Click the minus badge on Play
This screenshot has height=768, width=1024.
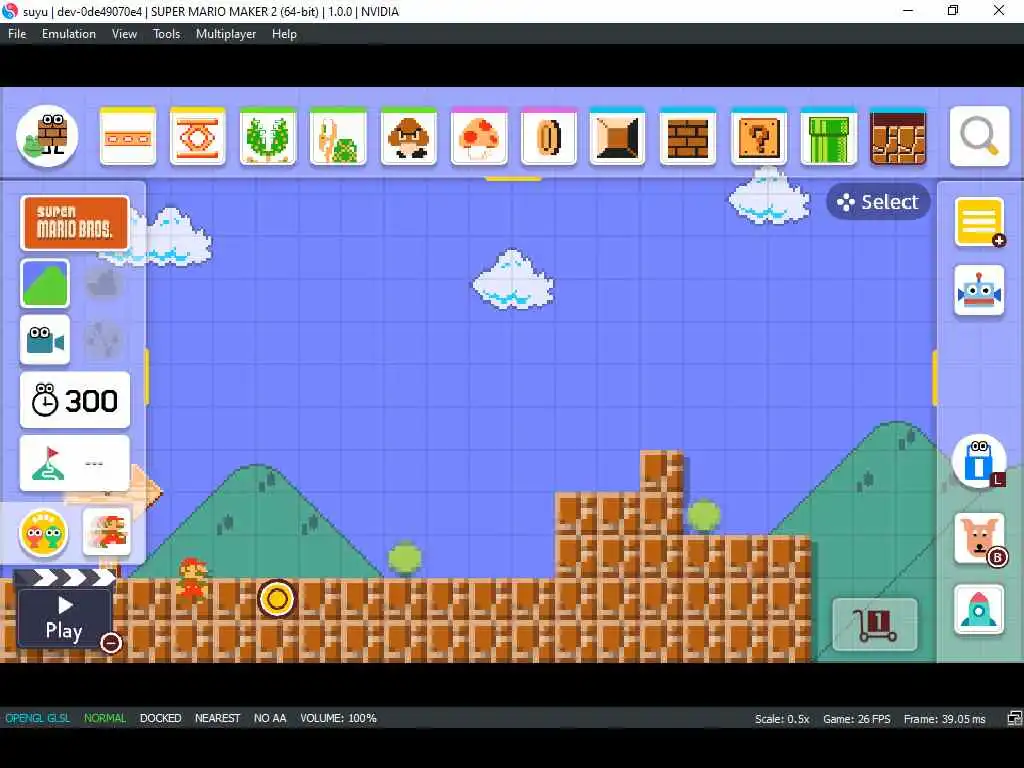(111, 643)
